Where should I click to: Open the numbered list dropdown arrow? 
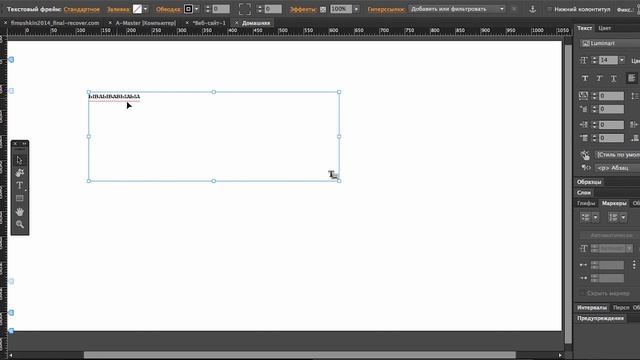(623, 218)
